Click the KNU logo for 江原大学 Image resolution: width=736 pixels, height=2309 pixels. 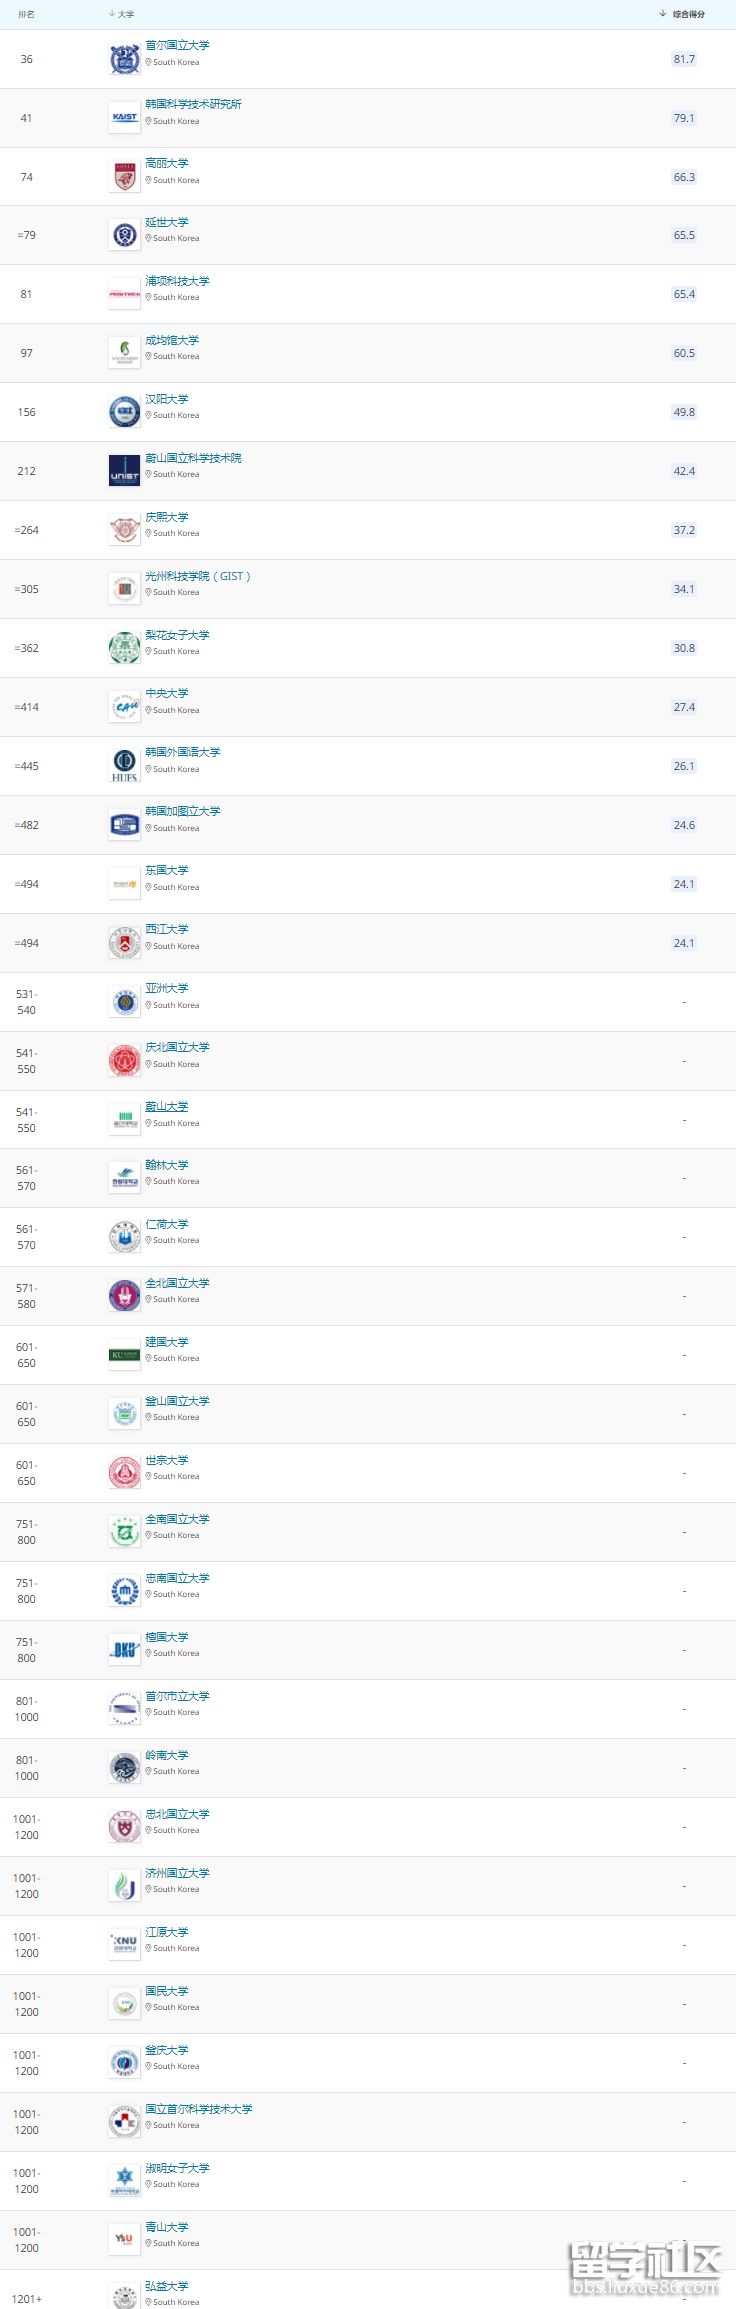[x=124, y=1944]
